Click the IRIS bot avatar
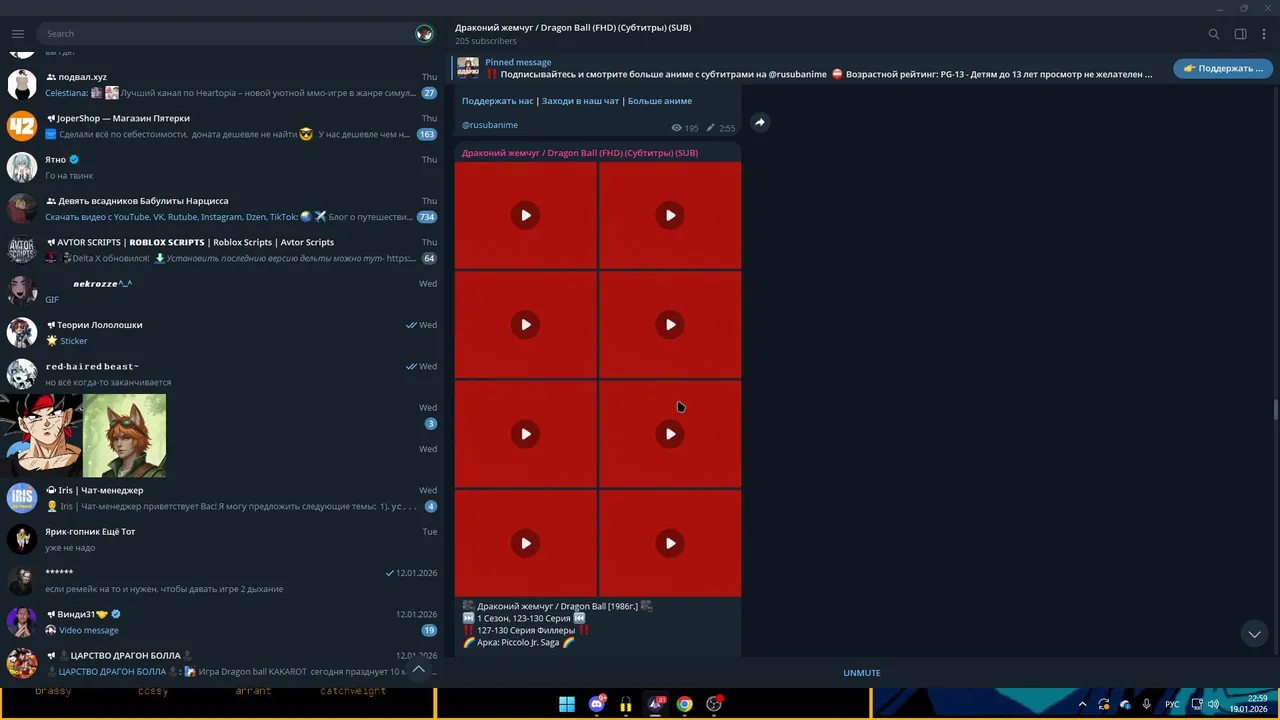The width and height of the screenshot is (1280, 720). [x=22, y=498]
